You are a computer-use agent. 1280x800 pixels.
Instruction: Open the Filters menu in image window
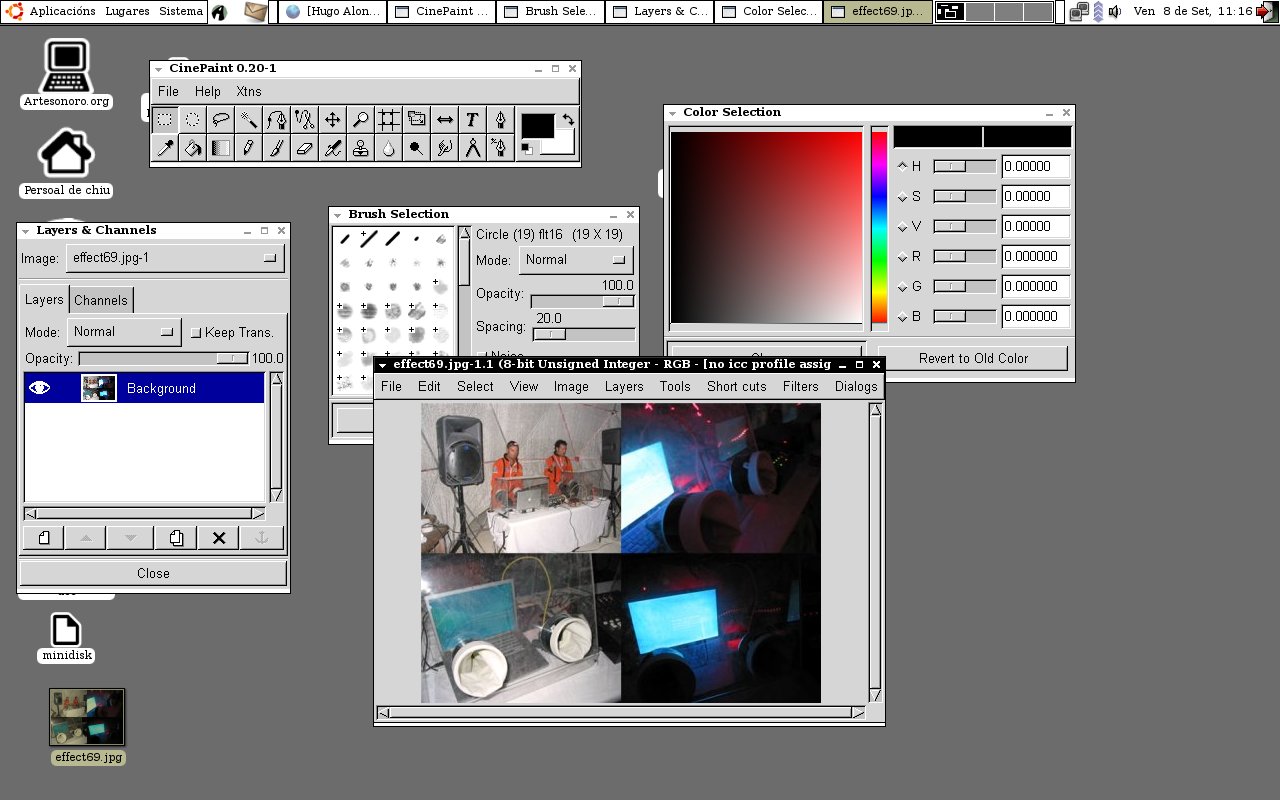pyautogui.click(x=800, y=386)
